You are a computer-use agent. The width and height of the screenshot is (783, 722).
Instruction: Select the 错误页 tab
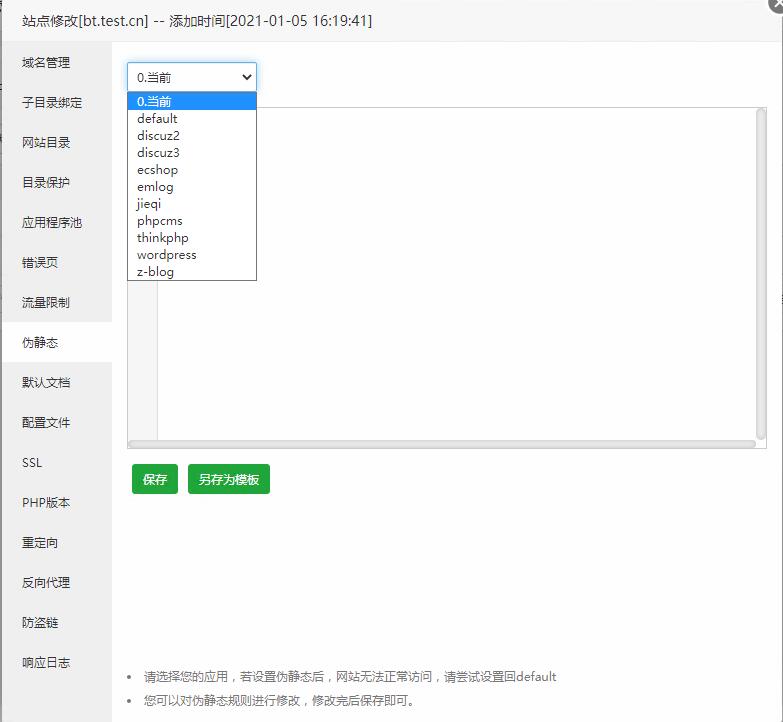(x=57, y=262)
